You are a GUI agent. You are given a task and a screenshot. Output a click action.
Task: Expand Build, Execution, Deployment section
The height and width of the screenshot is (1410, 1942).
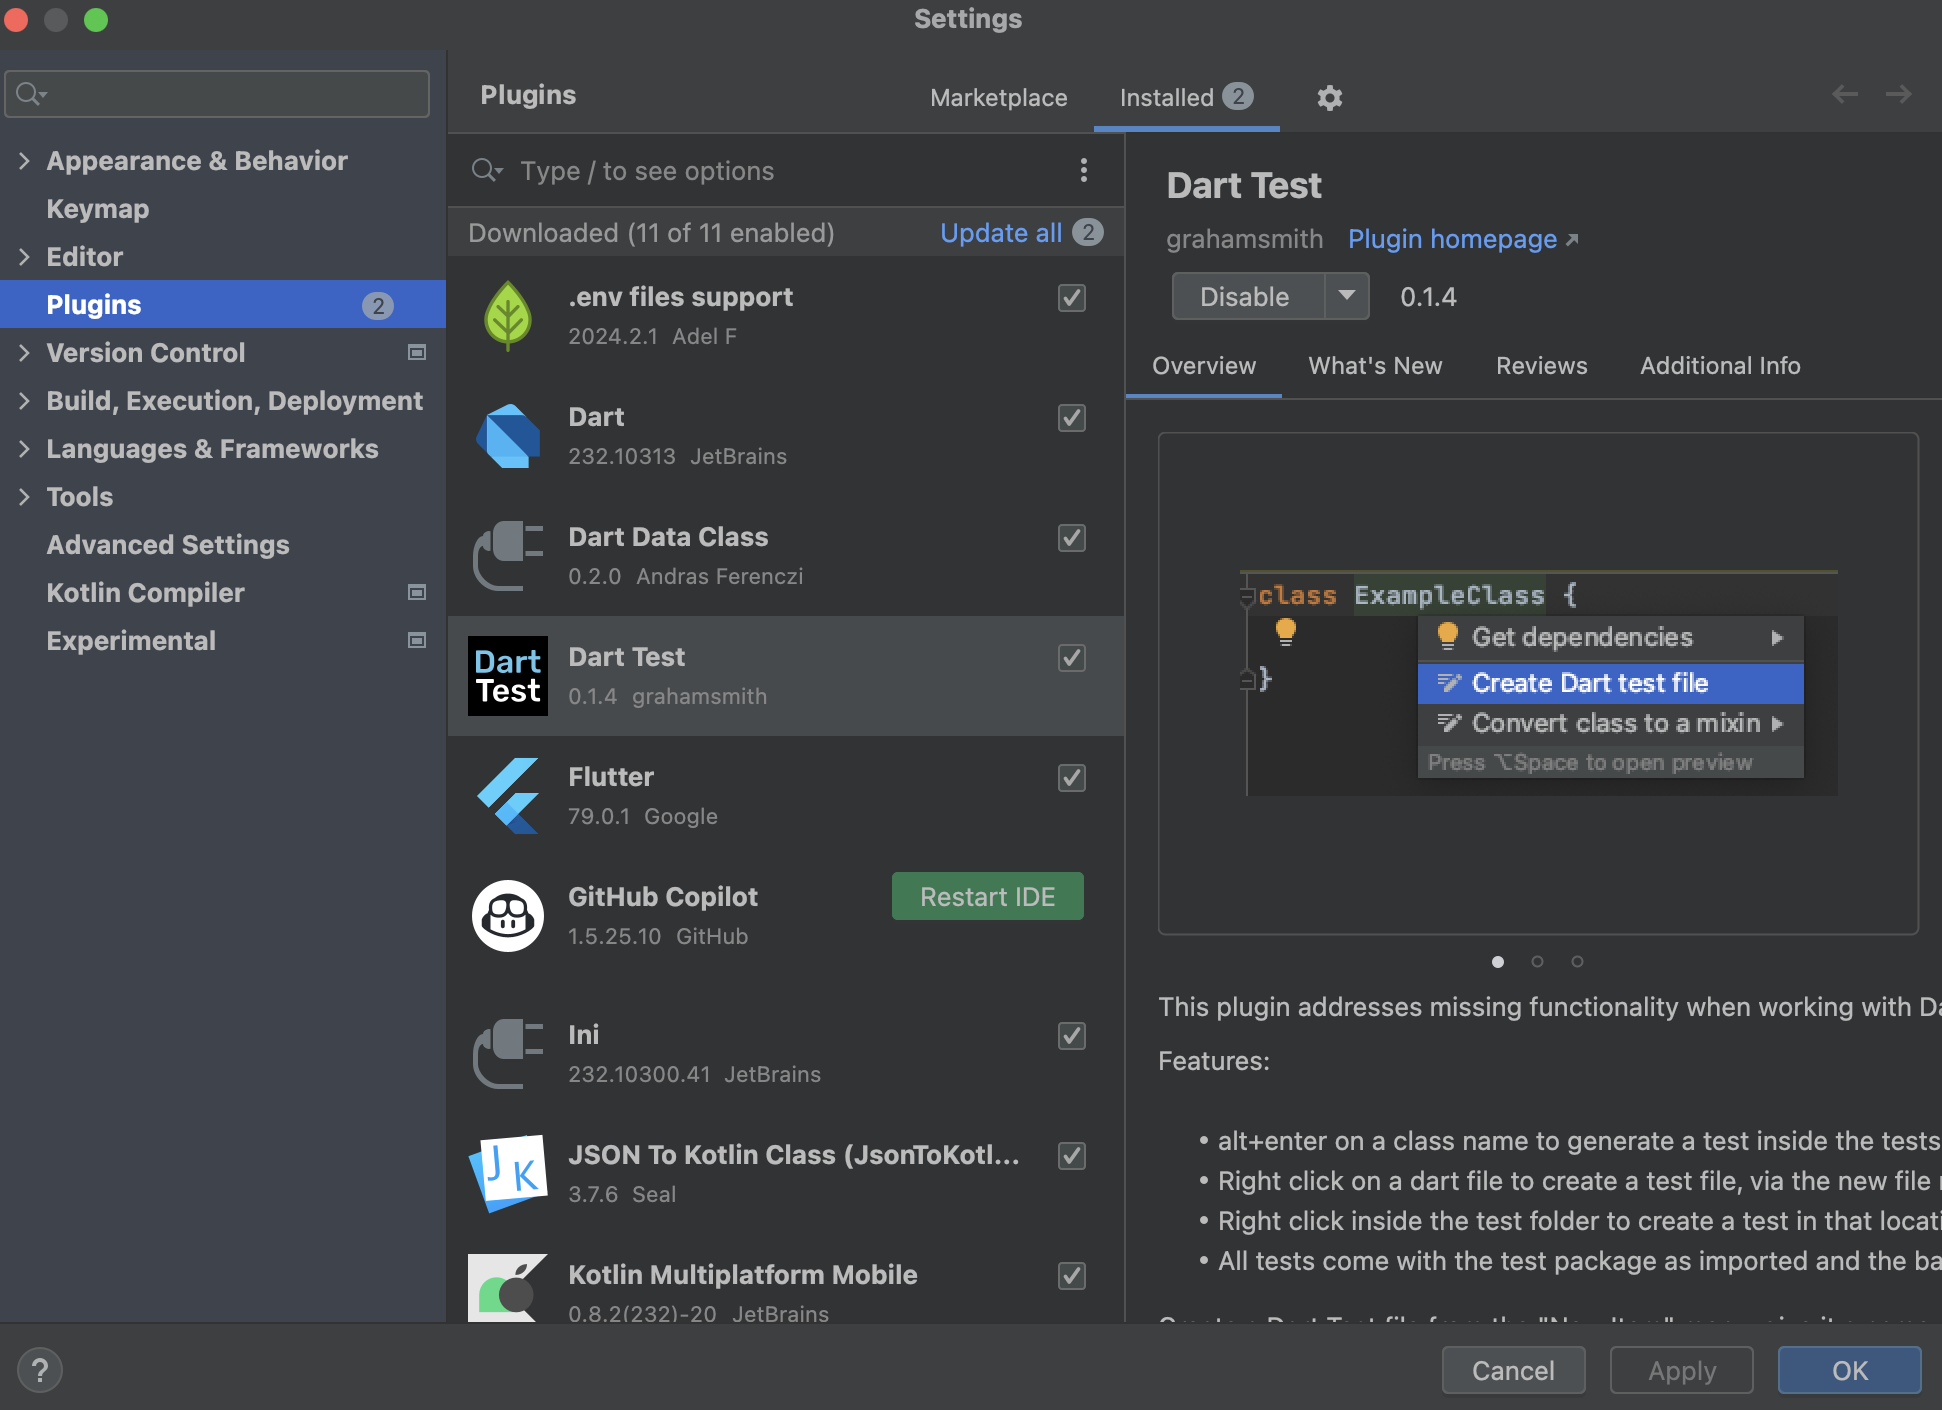(24, 400)
